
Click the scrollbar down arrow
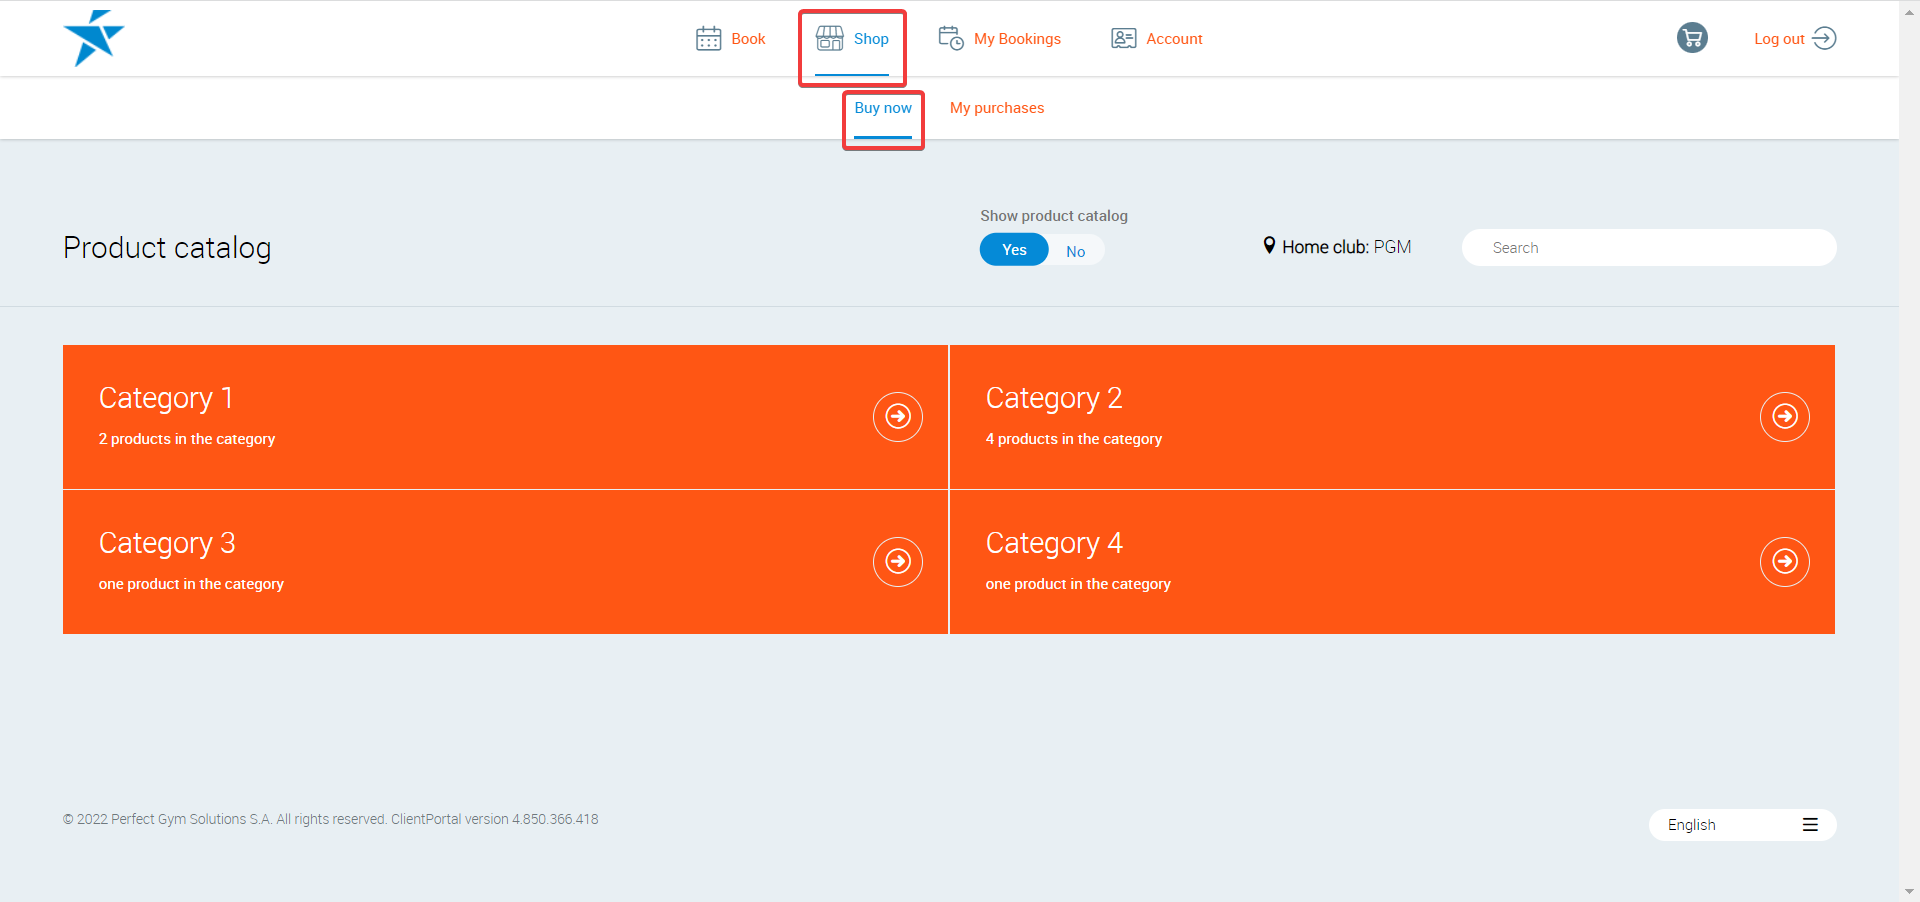point(1909,891)
